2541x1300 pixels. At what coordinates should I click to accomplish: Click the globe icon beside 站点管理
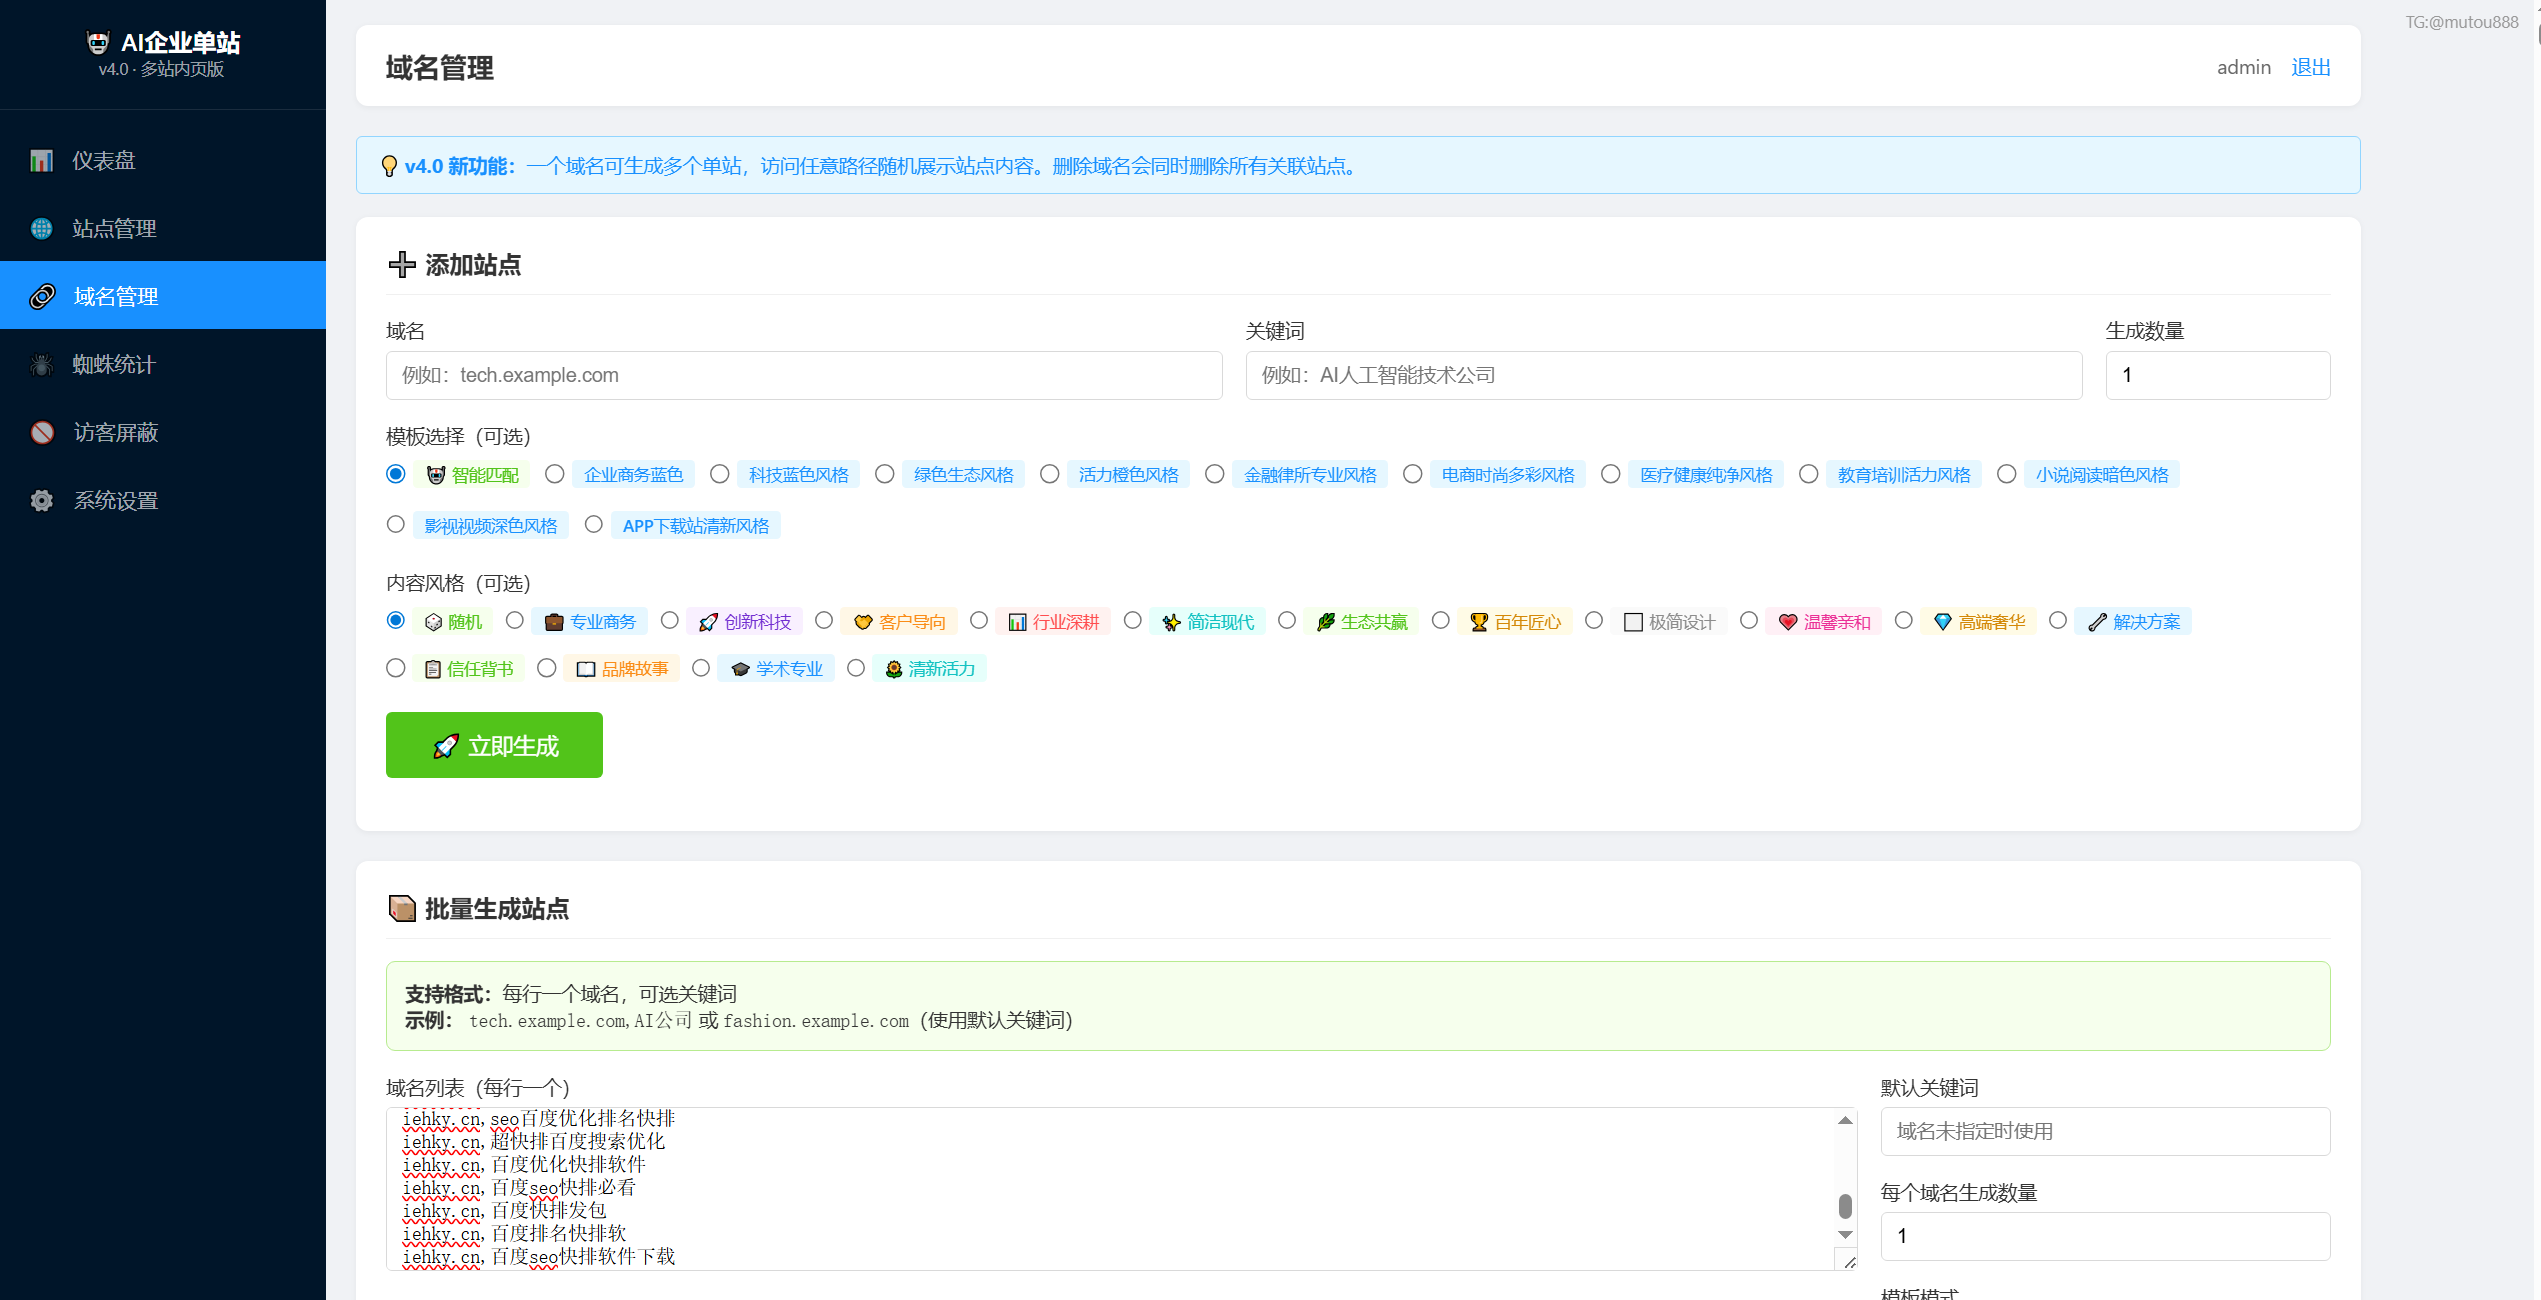(41, 229)
